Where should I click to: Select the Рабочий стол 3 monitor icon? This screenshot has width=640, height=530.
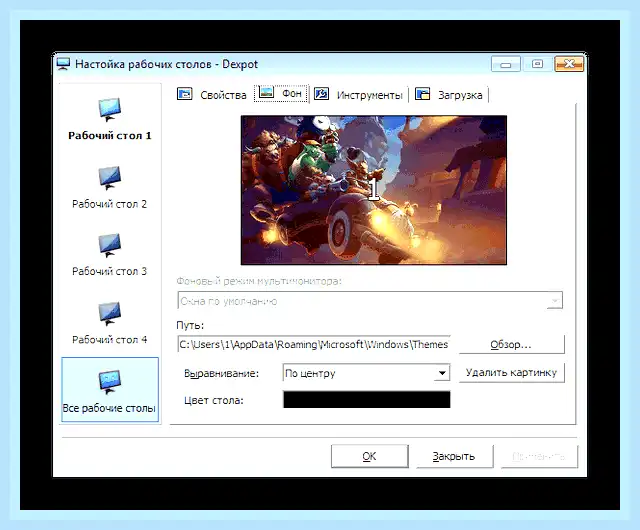pyautogui.click(x=109, y=245)
